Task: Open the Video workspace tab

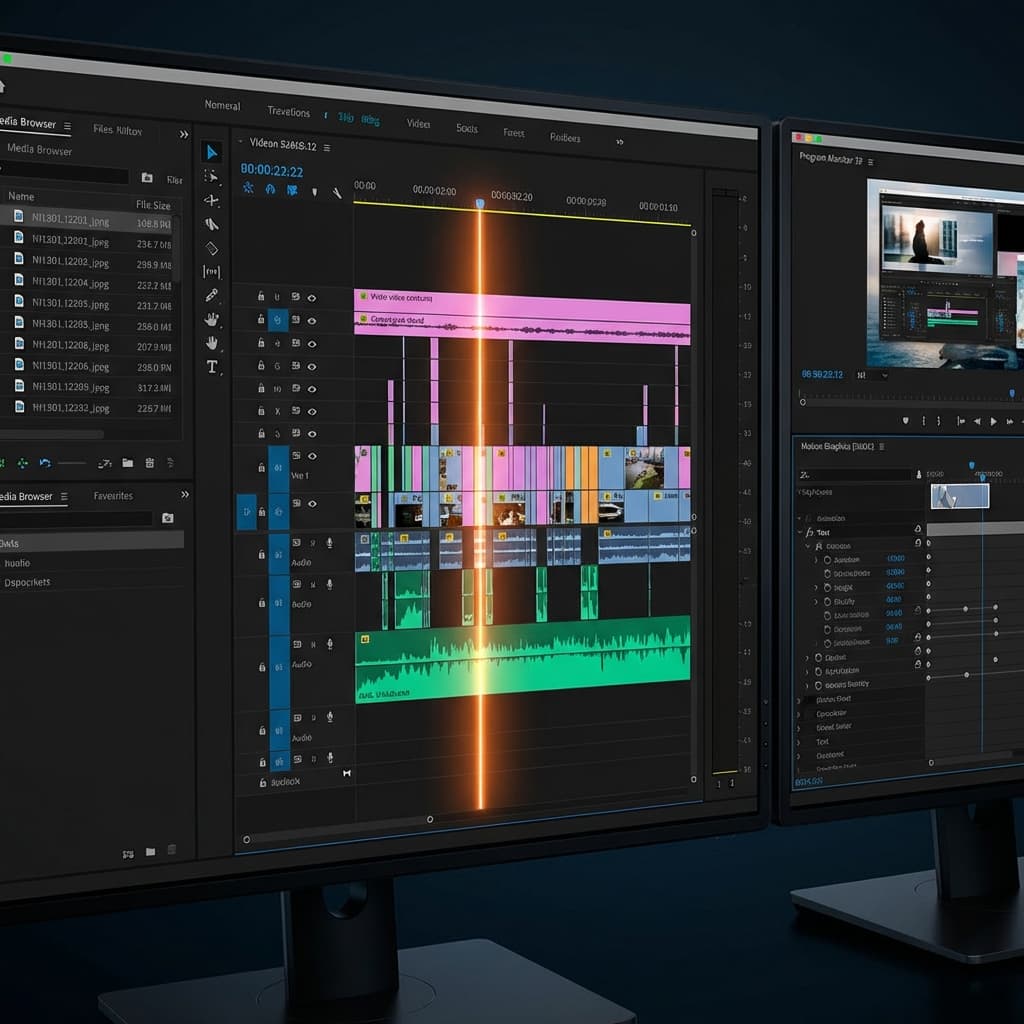Action: click(418, 124)
